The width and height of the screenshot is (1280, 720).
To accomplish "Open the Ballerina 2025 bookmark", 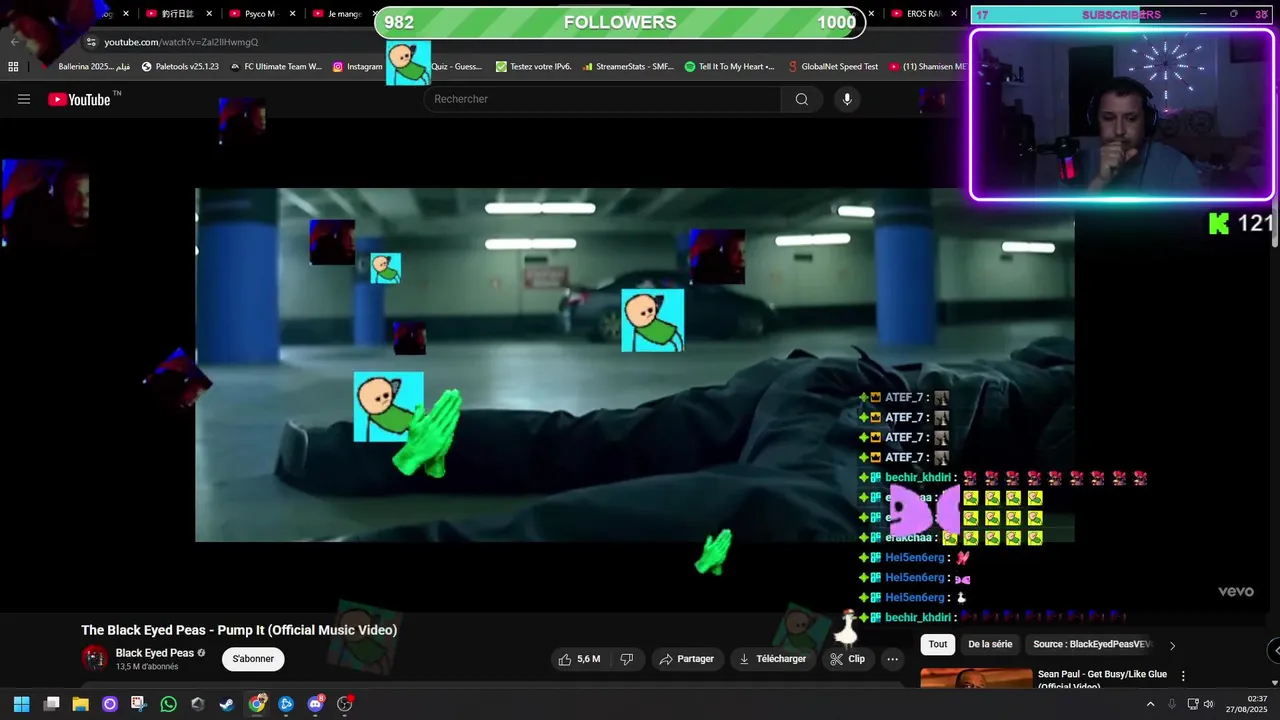I will pos(93,67).
